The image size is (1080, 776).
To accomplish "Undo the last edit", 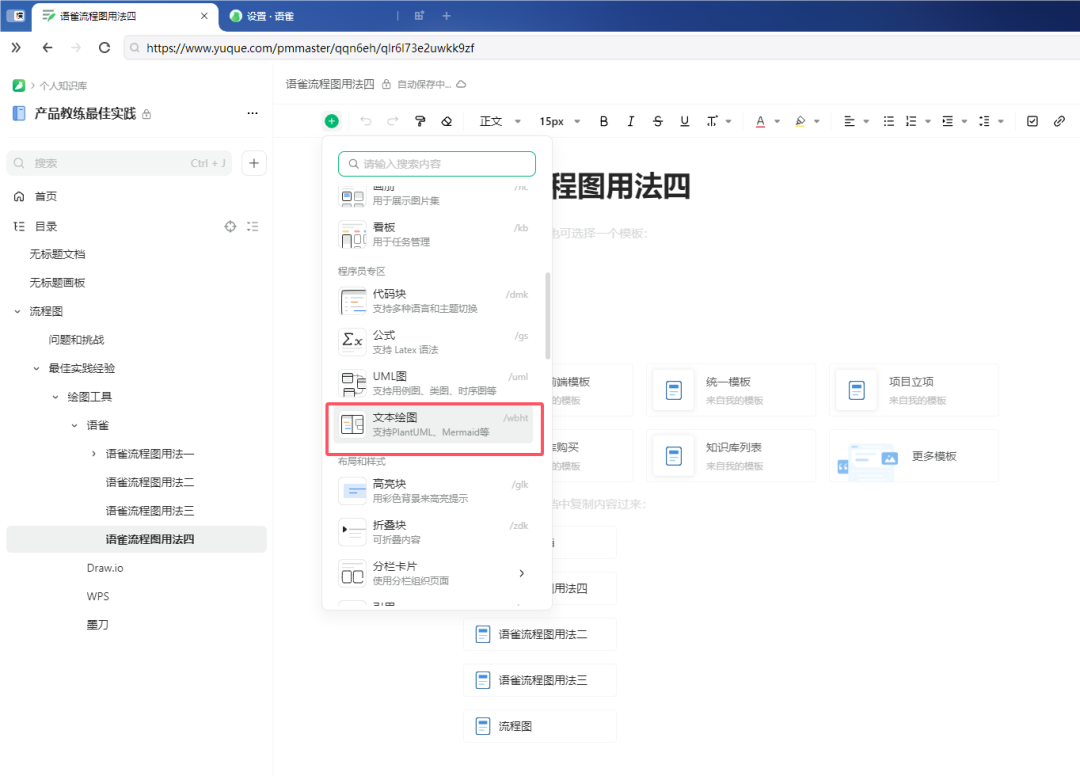I will point(366,121).
